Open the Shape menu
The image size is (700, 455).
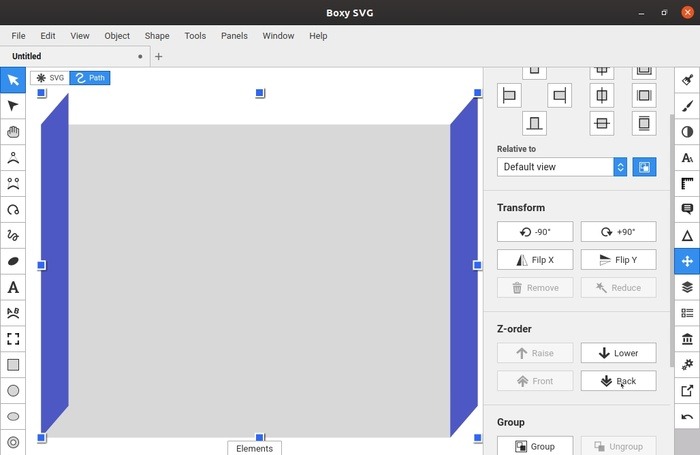click(157, 36)
